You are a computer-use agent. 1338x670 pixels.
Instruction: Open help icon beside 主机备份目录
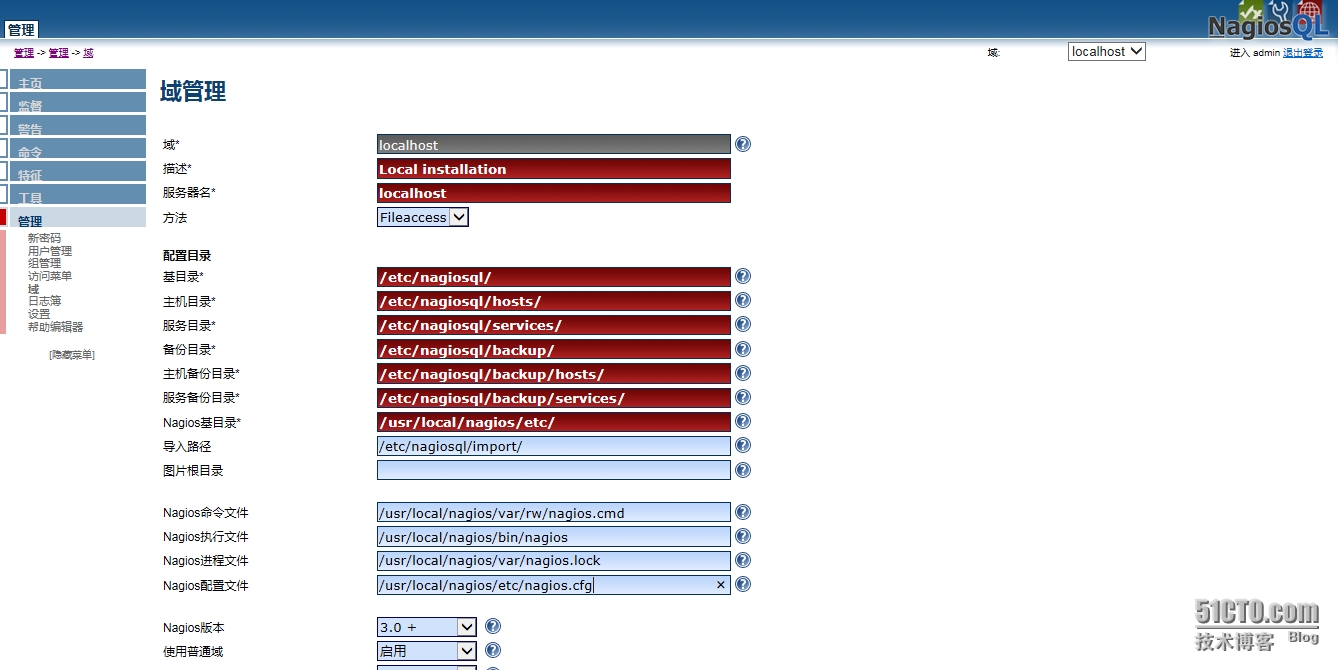point(743,373)
